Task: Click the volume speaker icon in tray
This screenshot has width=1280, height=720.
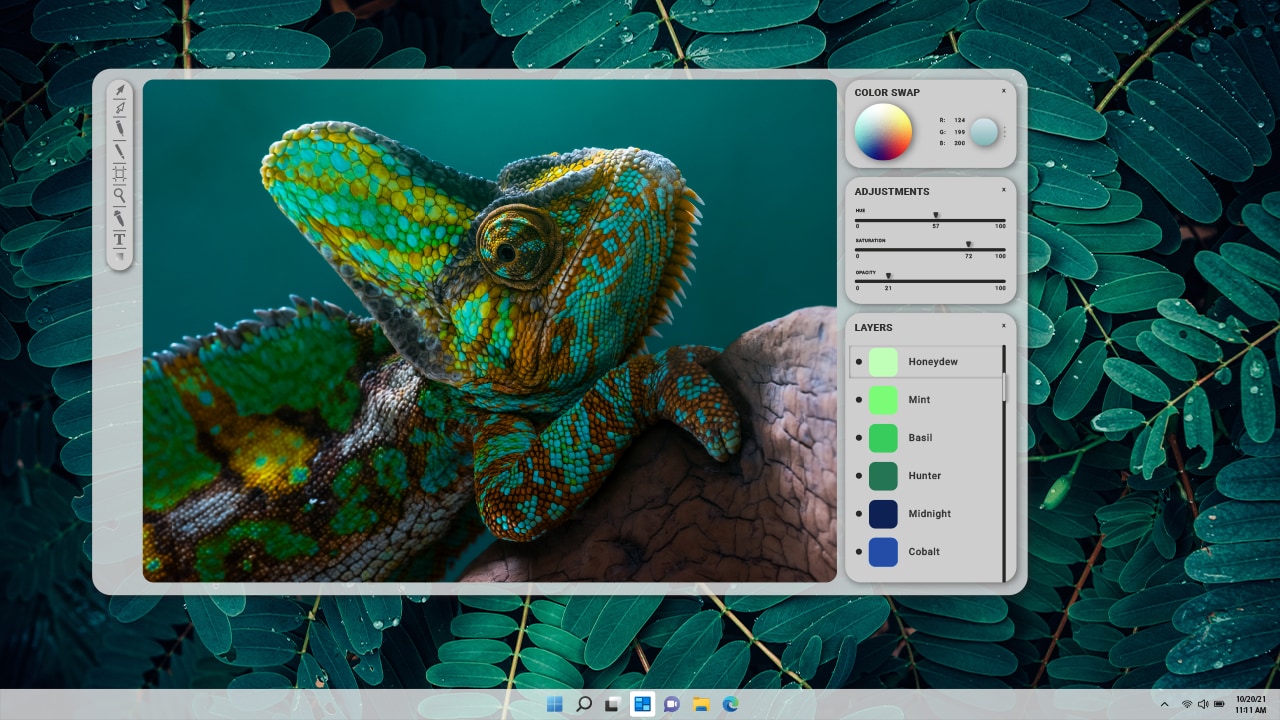Action: tap(1203, 704)
